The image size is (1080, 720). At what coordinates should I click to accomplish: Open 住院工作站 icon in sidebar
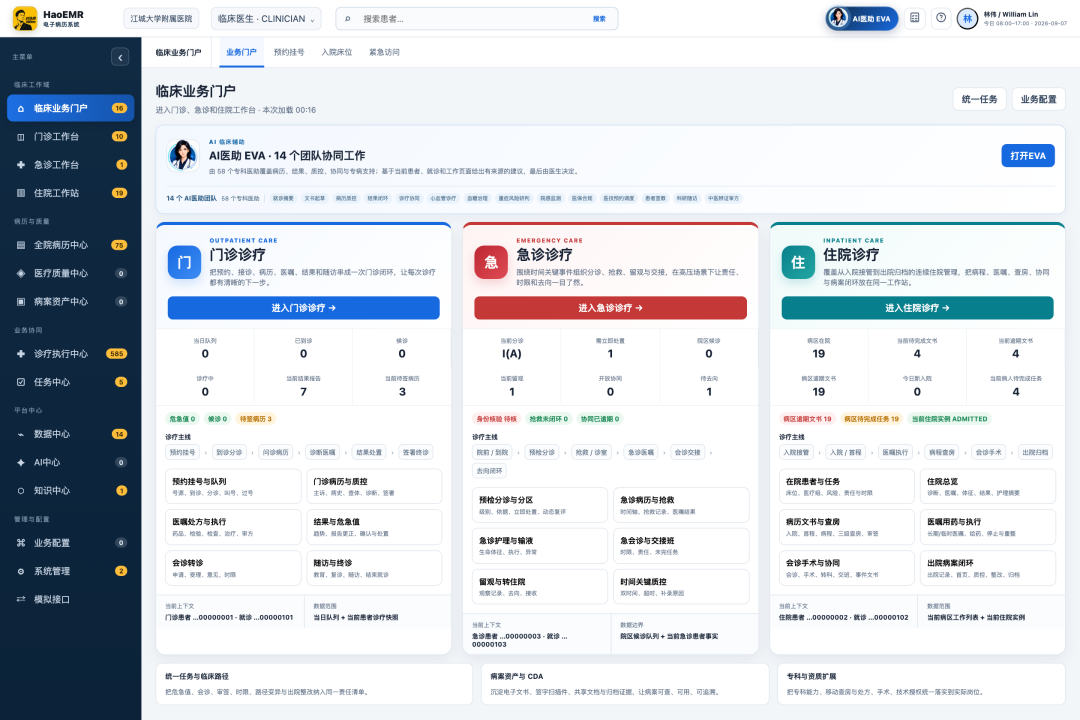(21, 194)
